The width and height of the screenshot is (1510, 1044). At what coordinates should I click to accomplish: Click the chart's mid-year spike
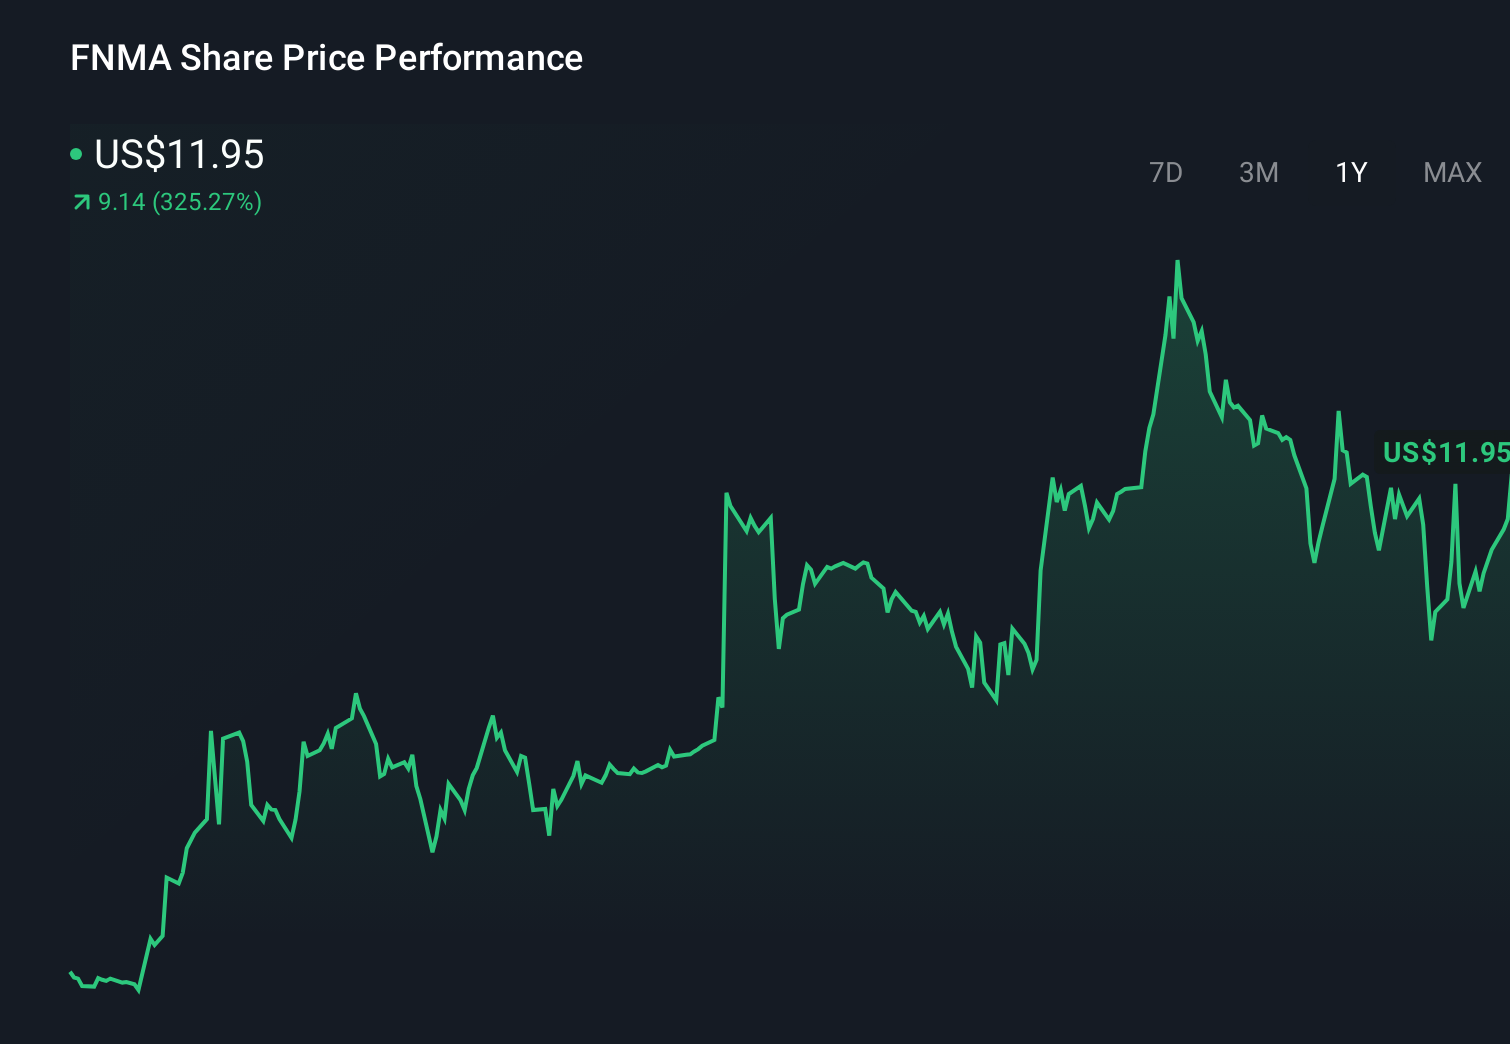[x=727, y=495]
